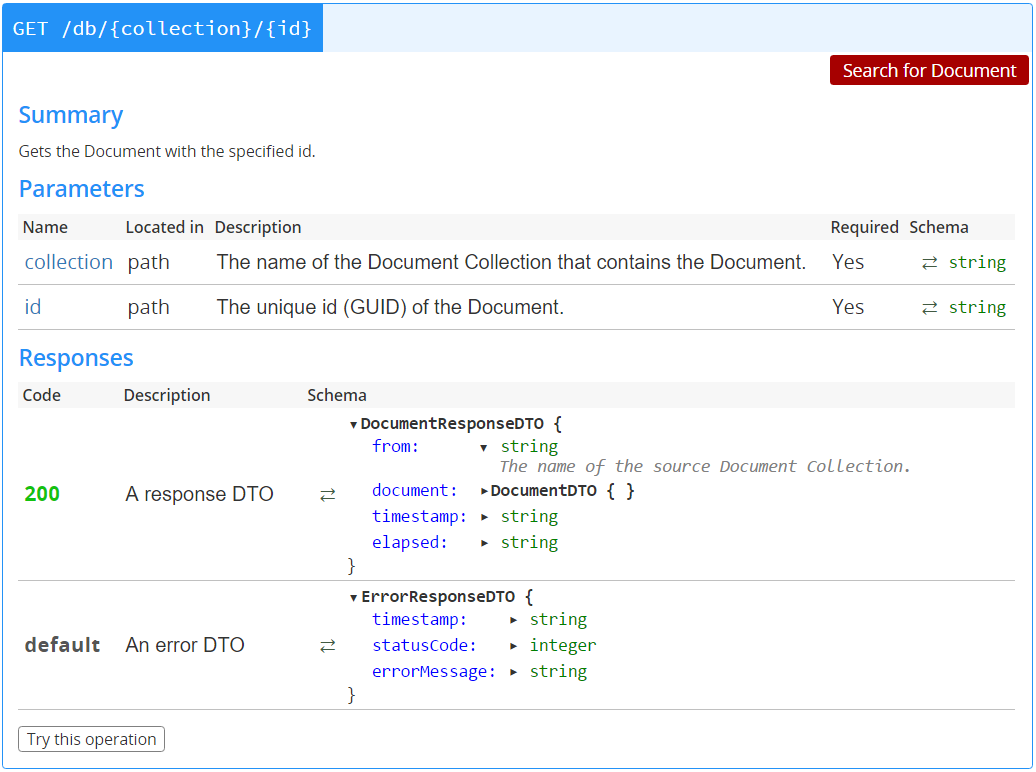1036x772 pixels.
Task: Click the Search for Document button
Action: [x=929, y=70]
